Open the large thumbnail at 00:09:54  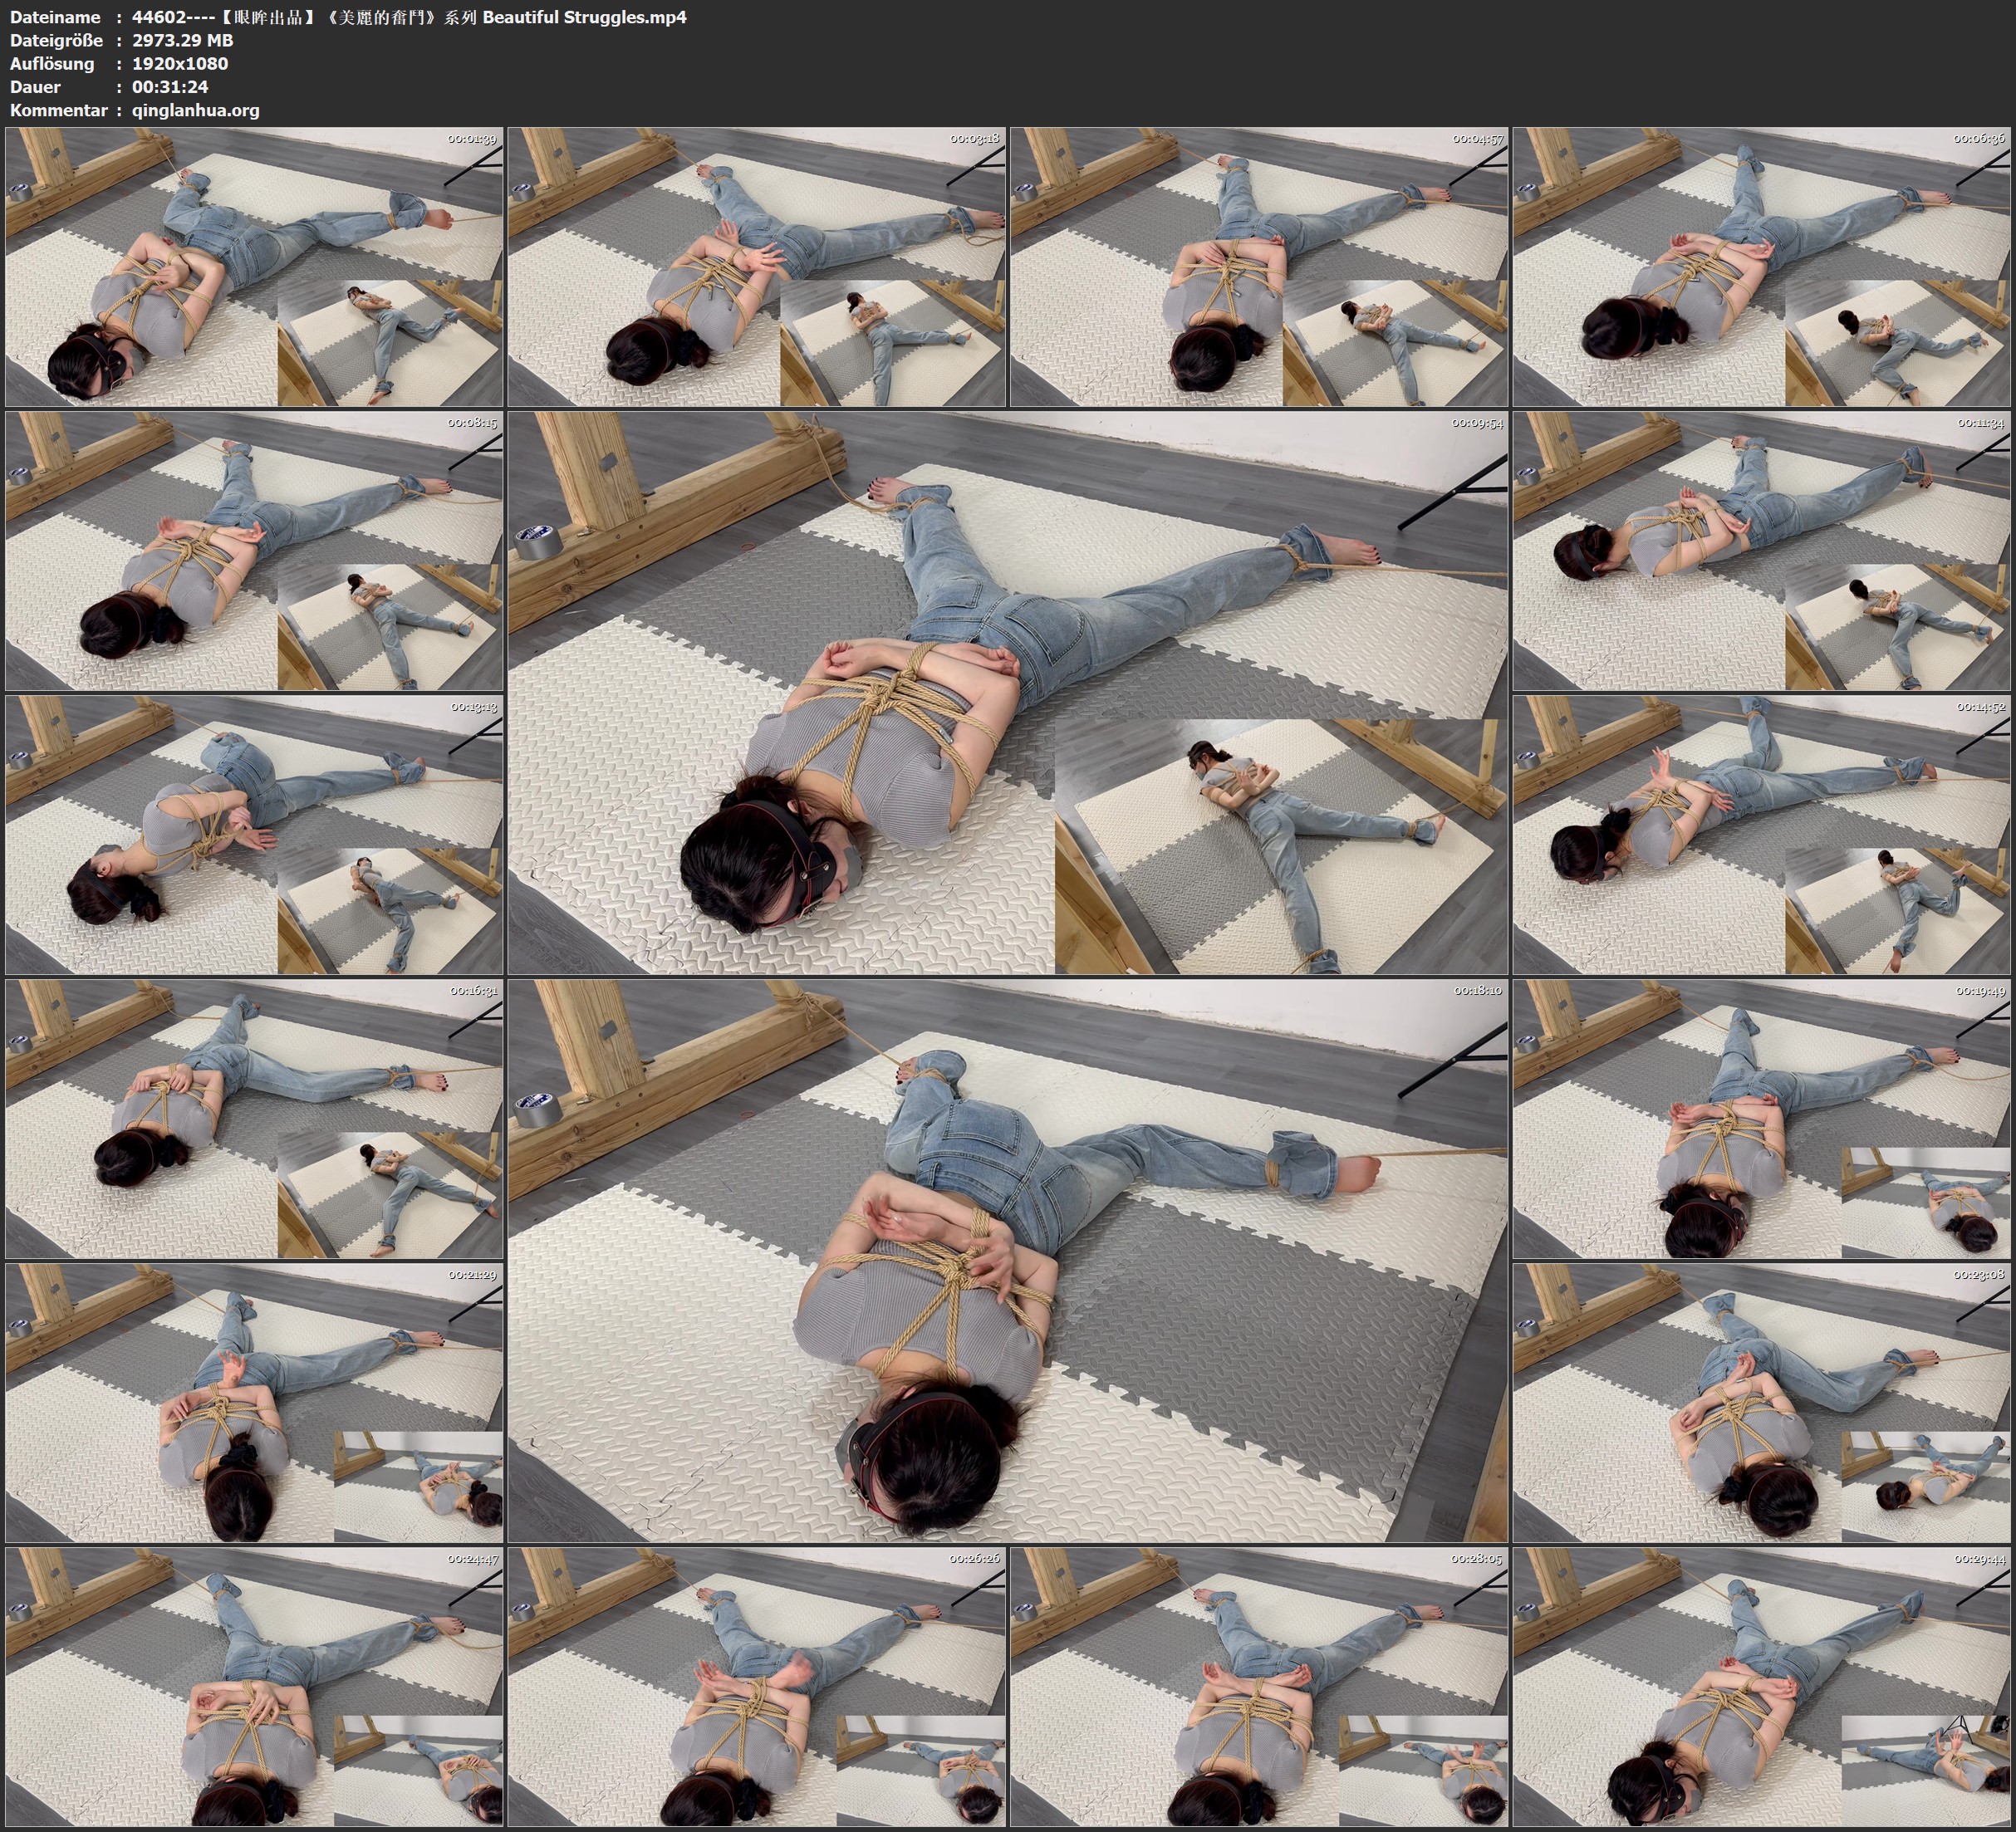[x=1008, y=692]
